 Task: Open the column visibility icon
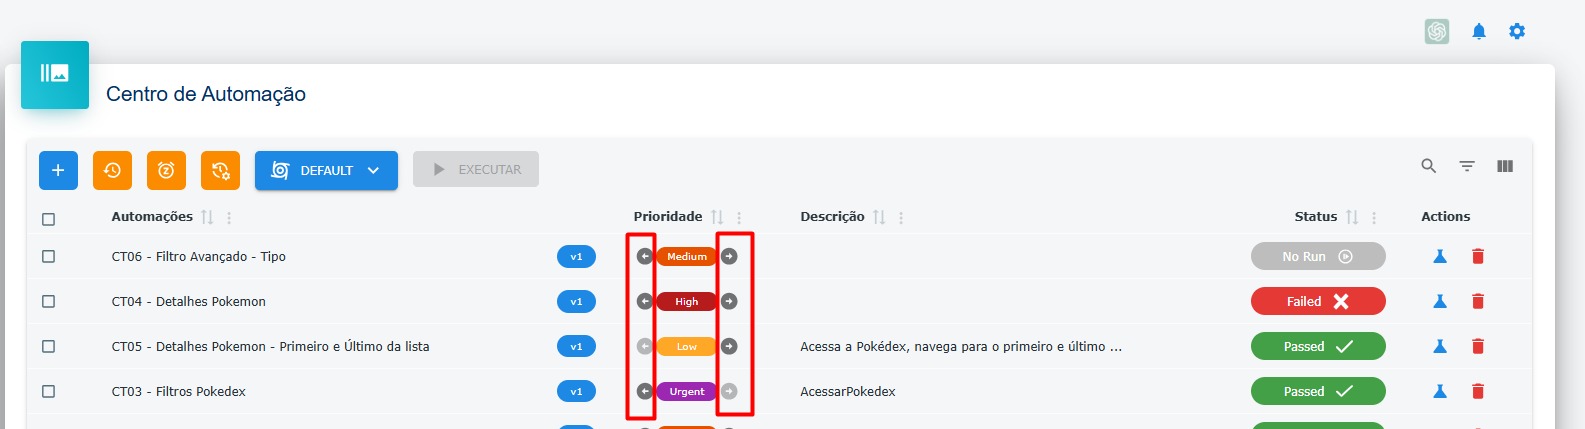coord(1505,166)
